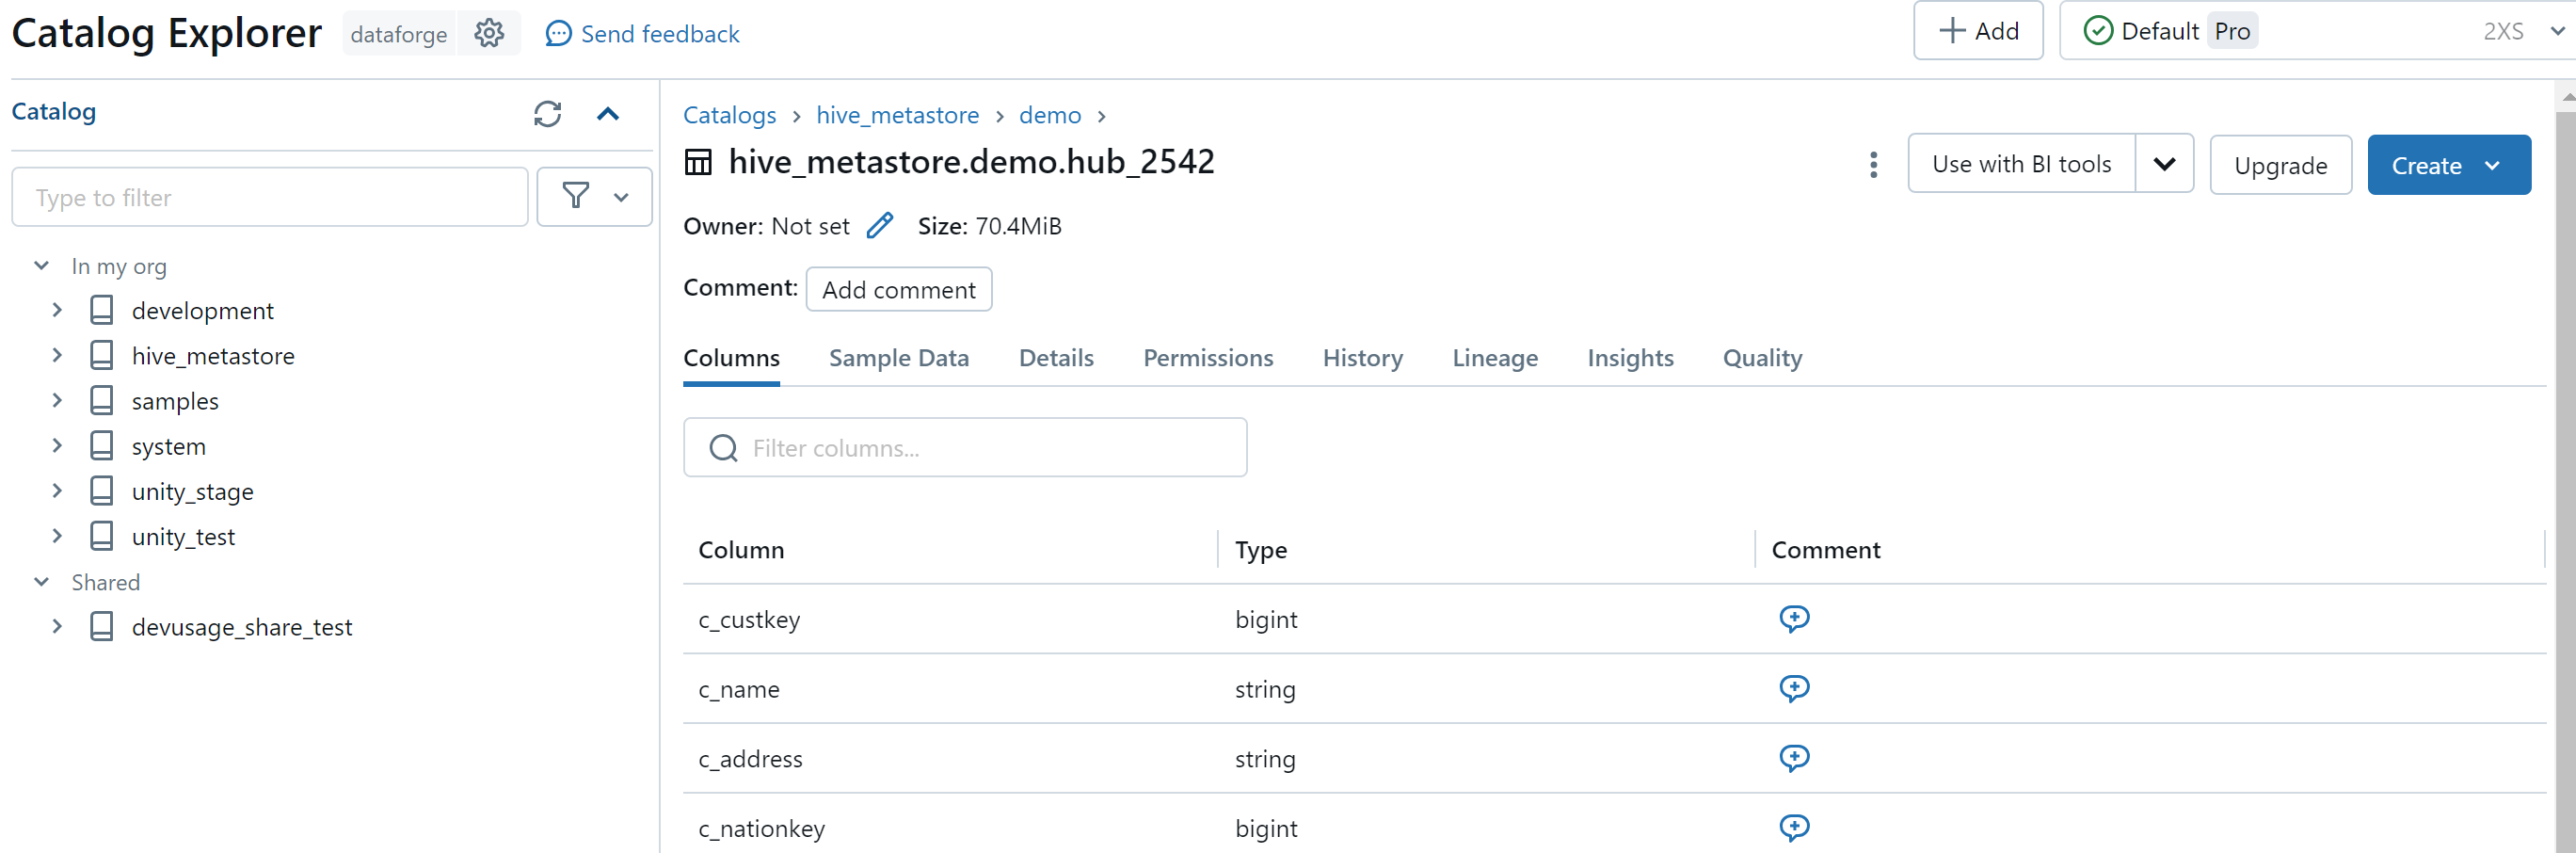Viewport: 2576px width, 853px height.
Task: Expand the system catalog
Action: [x=57, y=445]
